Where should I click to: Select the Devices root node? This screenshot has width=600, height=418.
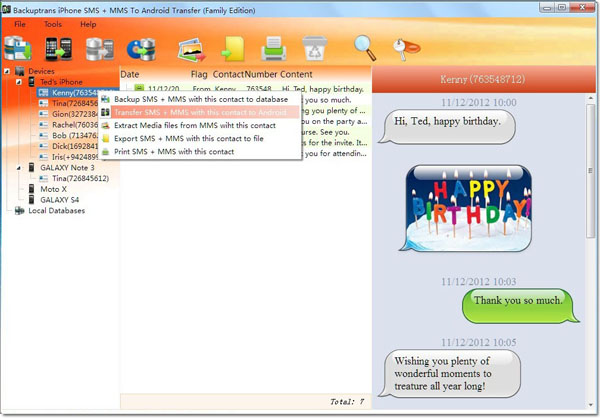(x=41, y=71)
